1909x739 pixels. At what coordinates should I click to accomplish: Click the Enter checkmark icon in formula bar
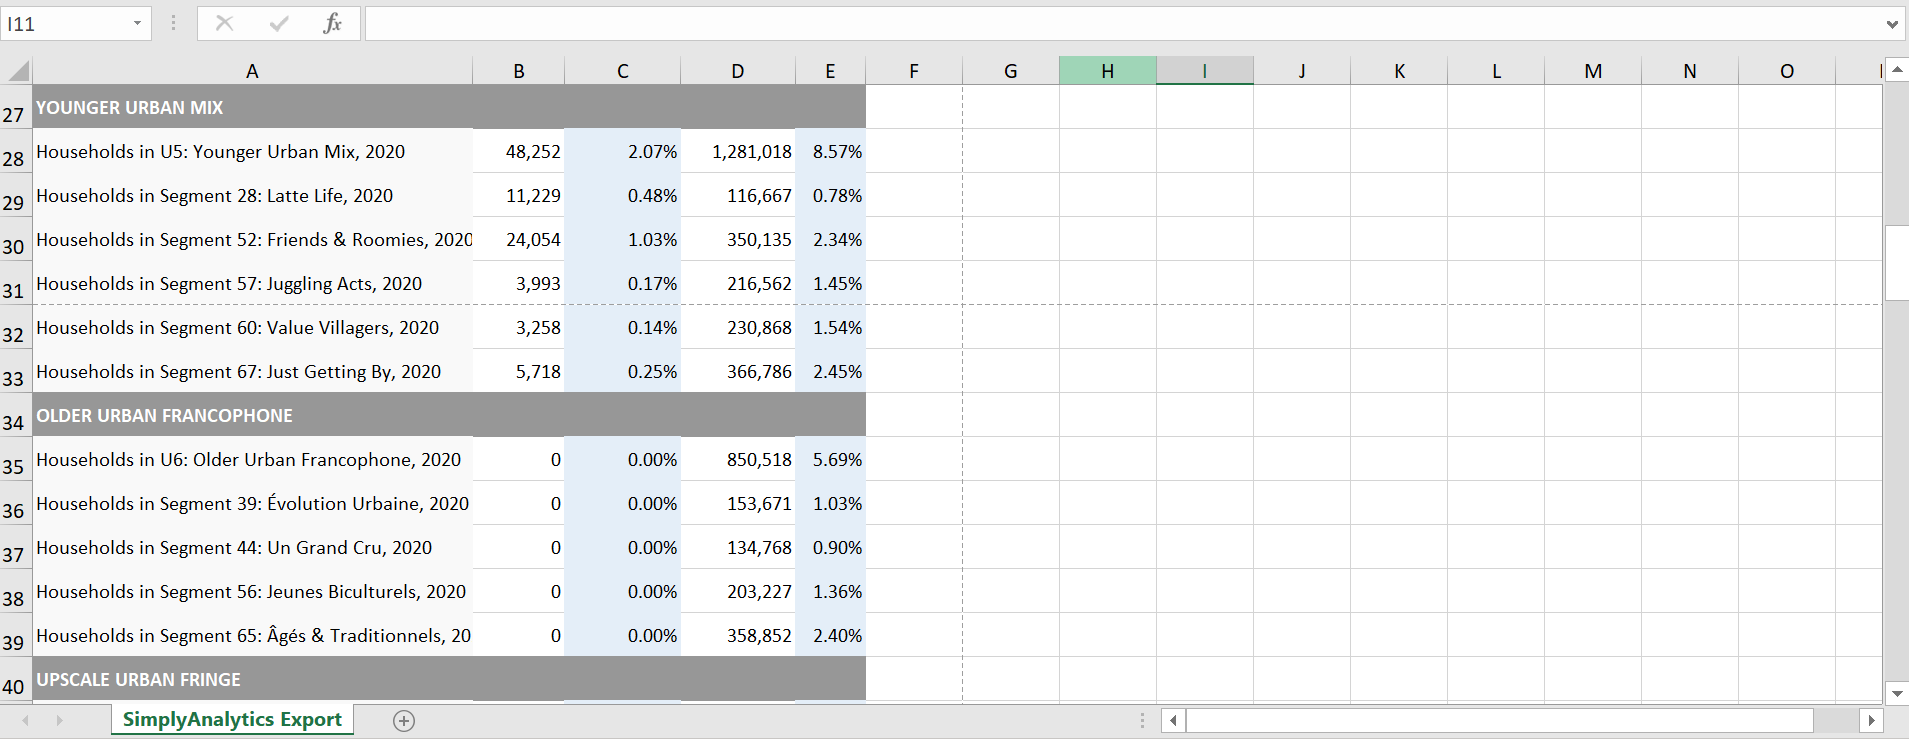279,23
